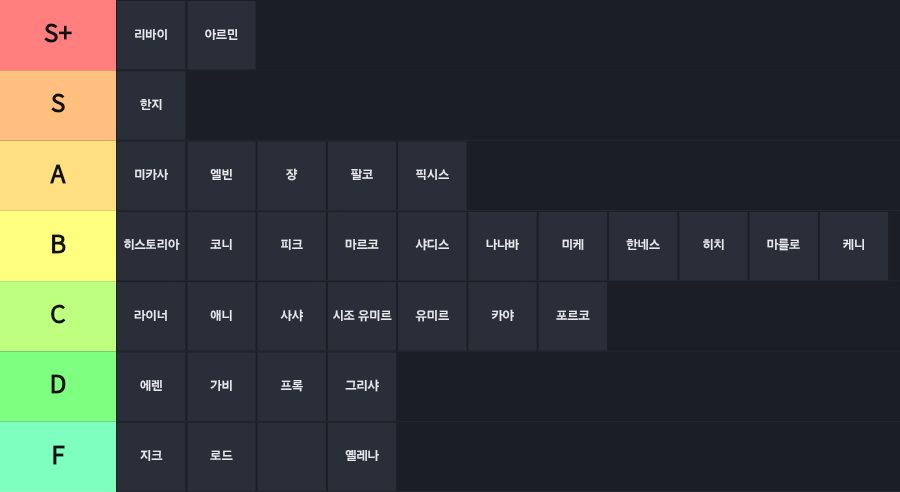This screenshot has width=900, height=492.
Task: Click the green D tier label
Action: (x=58, y=386)
